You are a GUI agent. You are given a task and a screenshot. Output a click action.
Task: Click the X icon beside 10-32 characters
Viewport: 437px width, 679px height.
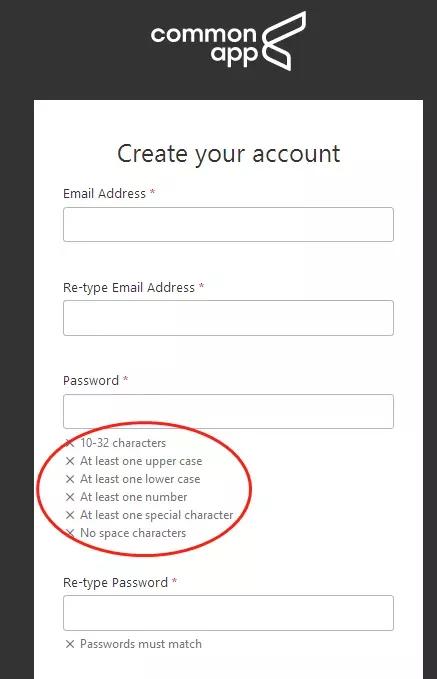[70, 443]
